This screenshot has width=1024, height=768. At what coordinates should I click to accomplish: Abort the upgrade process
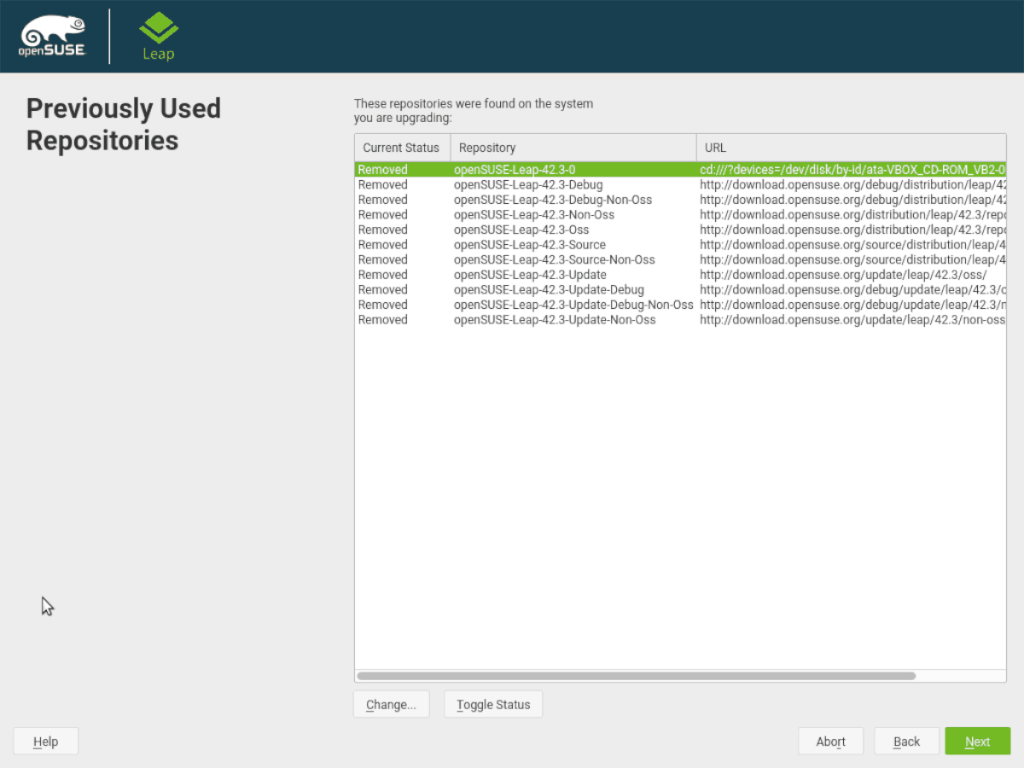coord(831,741)
